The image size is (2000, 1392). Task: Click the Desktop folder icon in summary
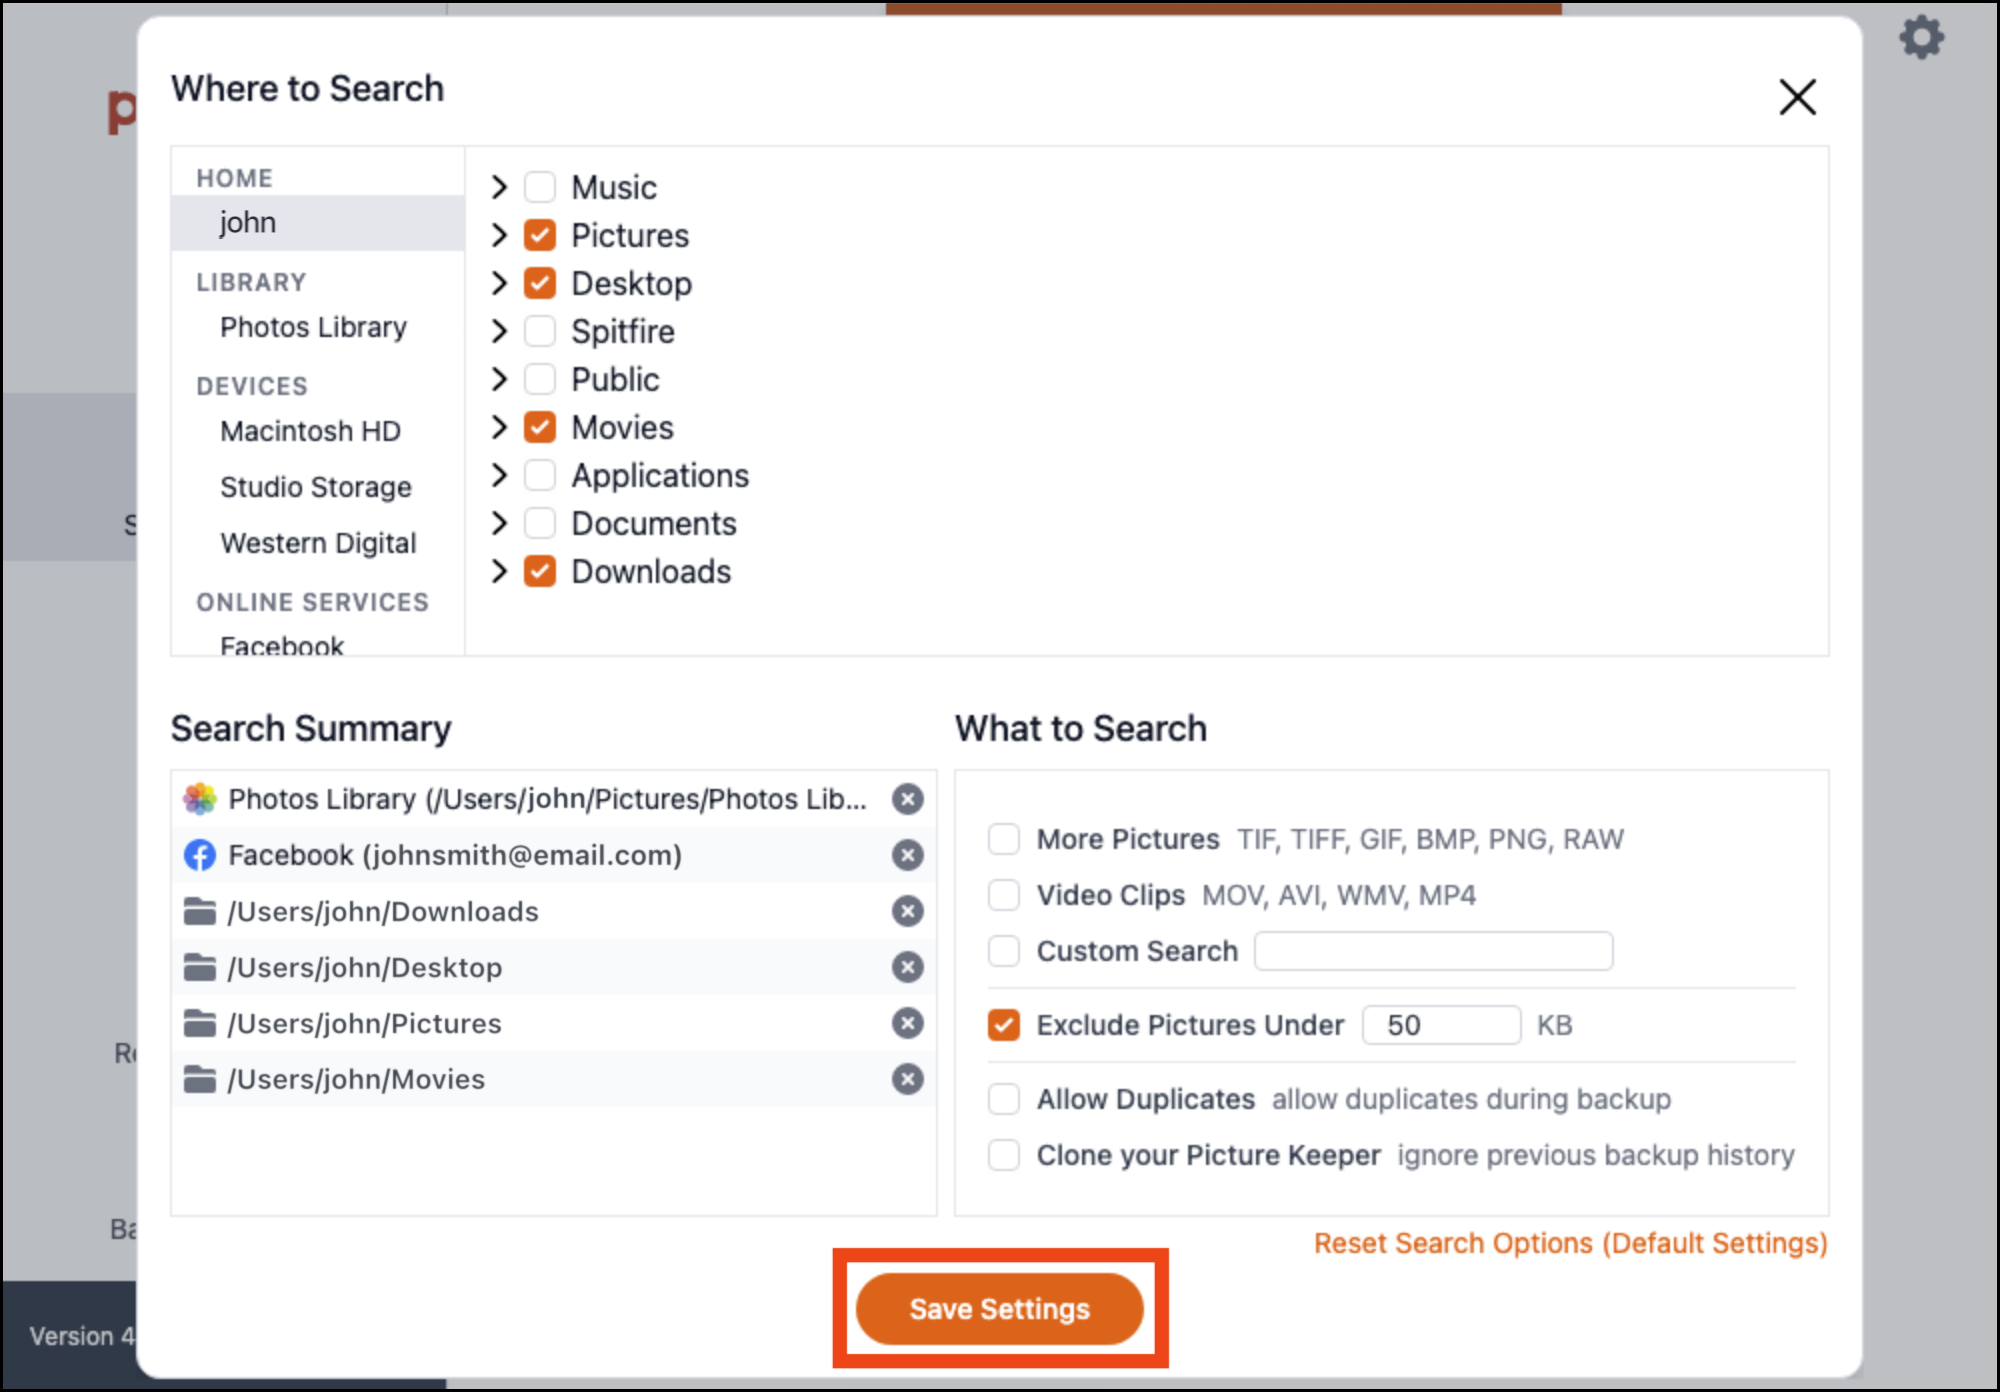coord(200,967)
